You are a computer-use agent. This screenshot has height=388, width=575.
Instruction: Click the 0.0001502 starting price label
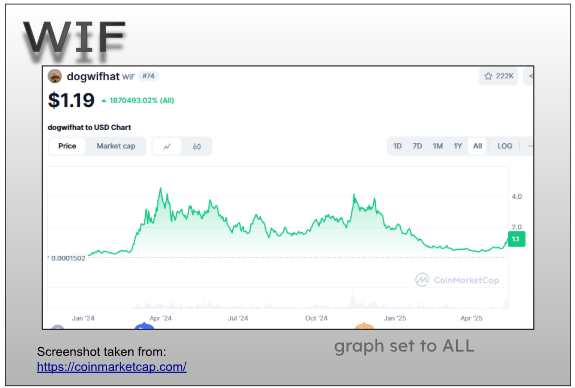point(68,258)
